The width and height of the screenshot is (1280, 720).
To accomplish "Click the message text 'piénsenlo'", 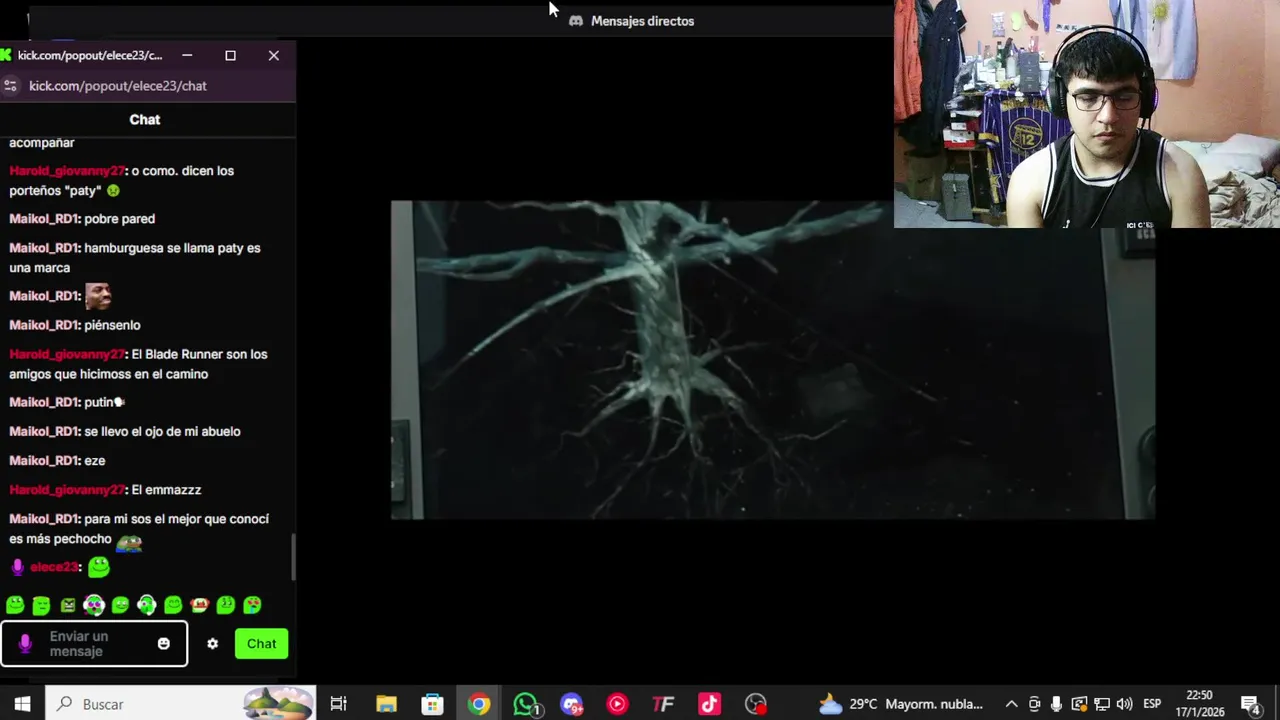I will pyautogui.click(x=112, y=325).
